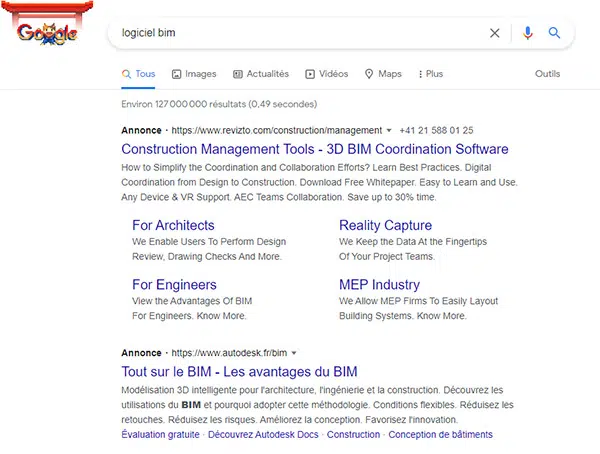Switch to the Images tab
Screen dimensions: 600x454
coord(194,74)
